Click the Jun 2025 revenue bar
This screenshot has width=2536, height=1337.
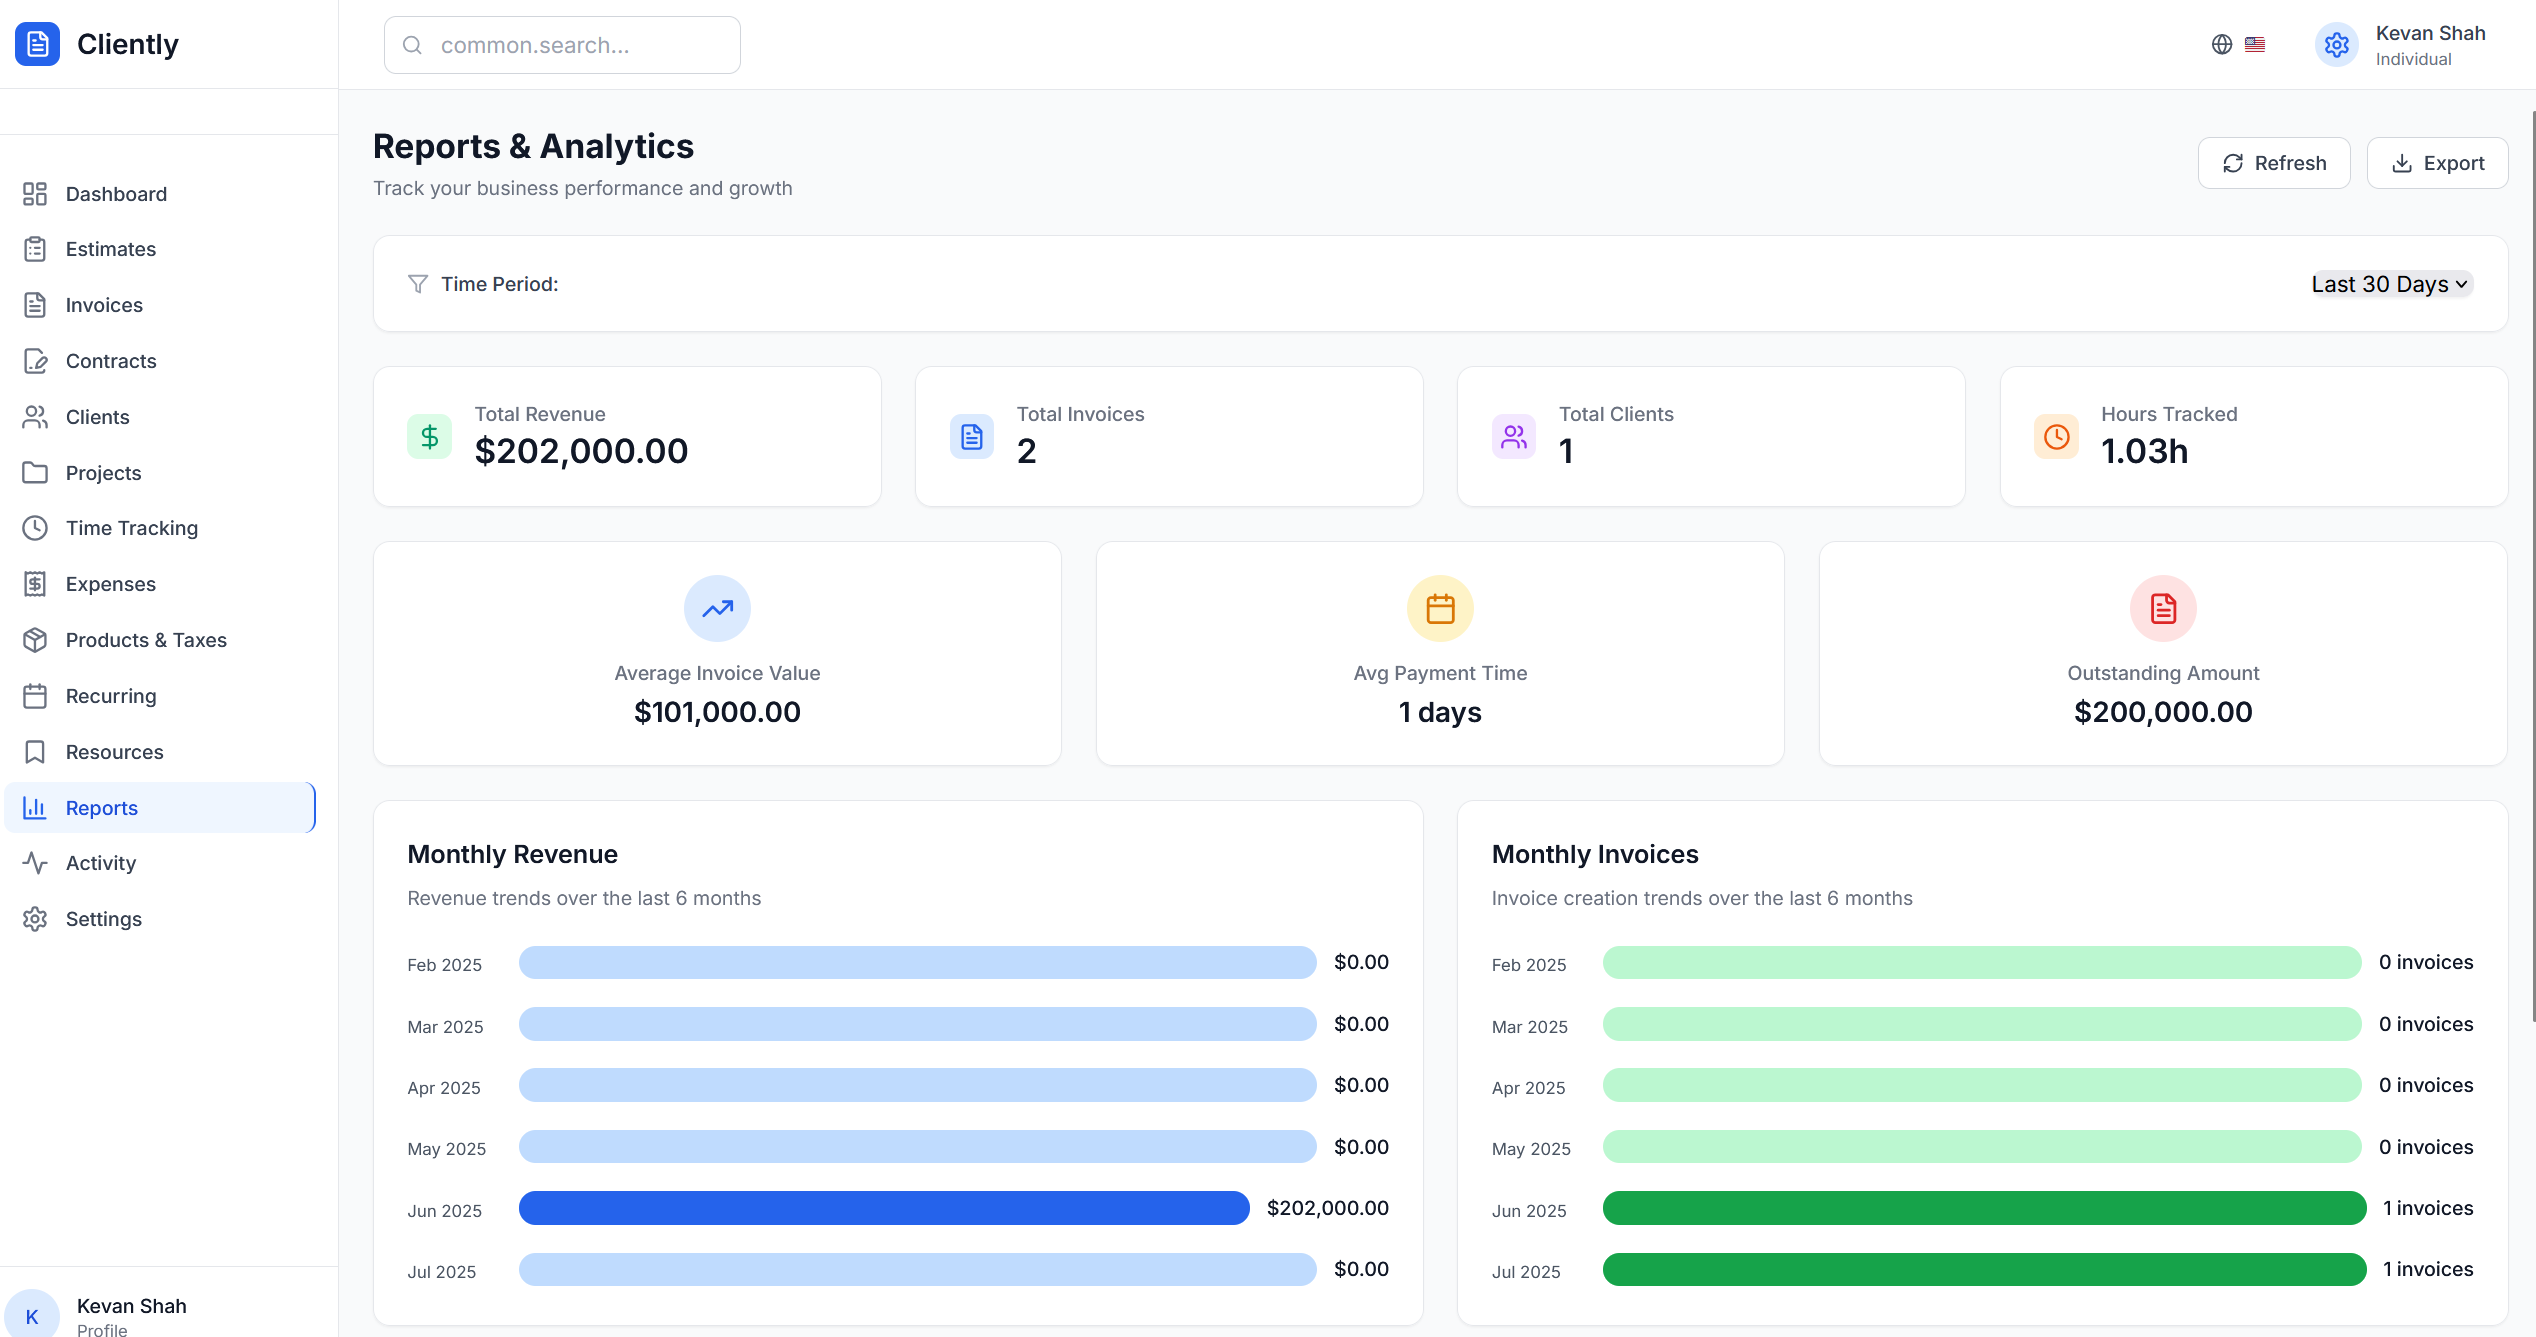tap(884, 1208)
